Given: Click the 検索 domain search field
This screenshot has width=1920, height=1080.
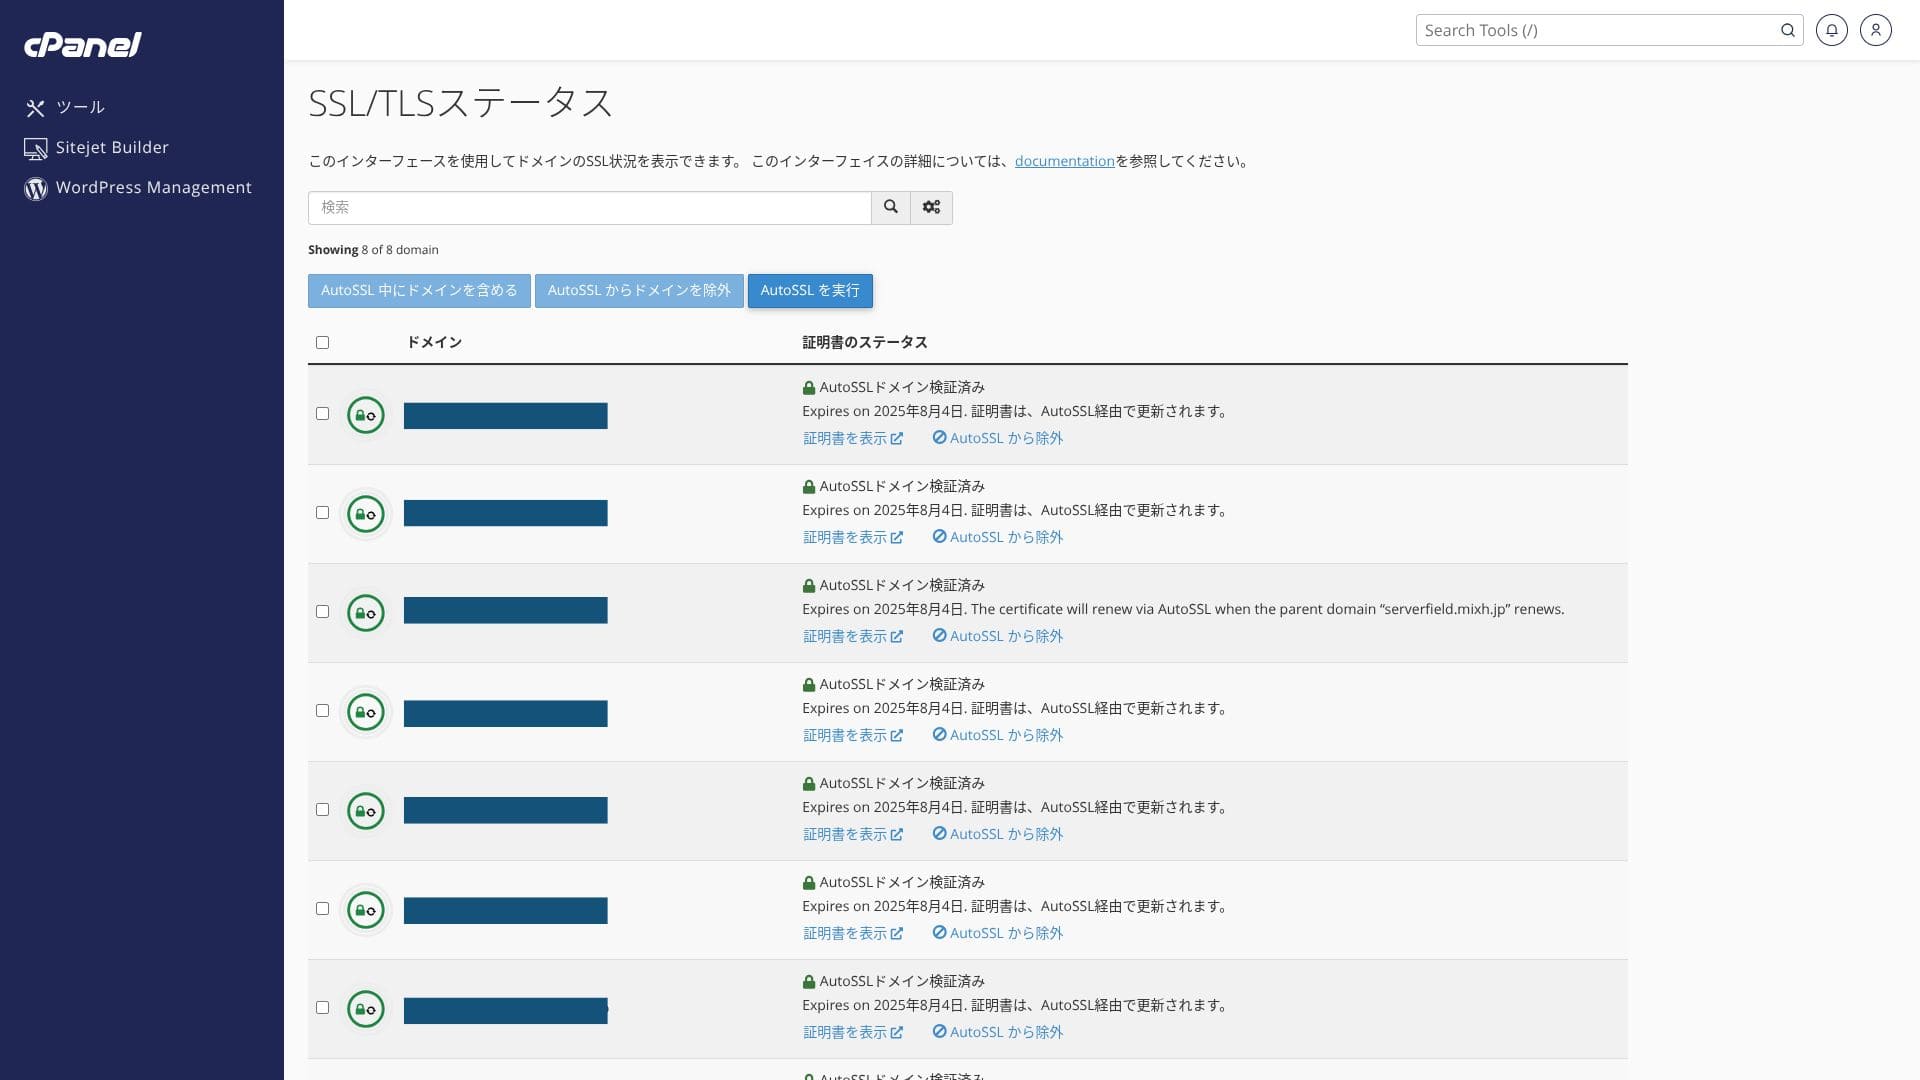Looking at the screenshot, I should [589, 207].
